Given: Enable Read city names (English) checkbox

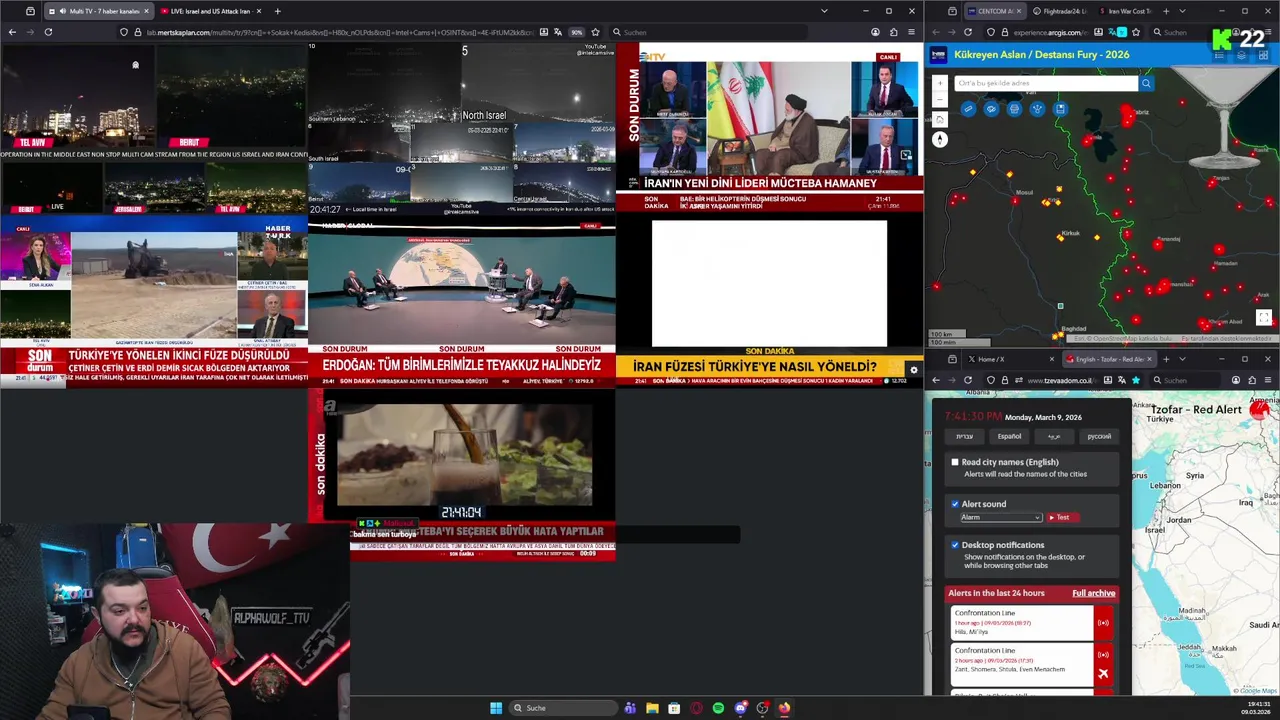Looking at the screenshot, I should pos(955,462).
